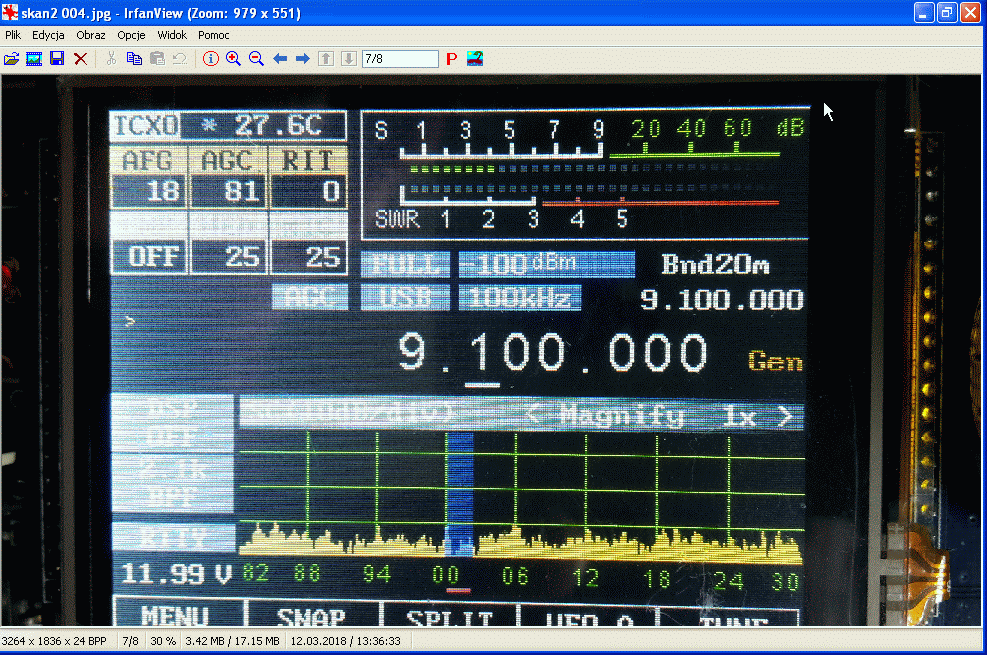Go to the next image with the right arrow

[x=302, y=59]
